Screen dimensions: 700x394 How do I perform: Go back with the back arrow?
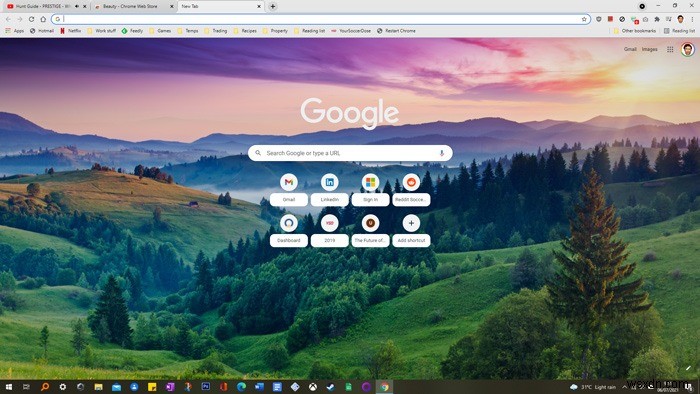coord(8,19)
